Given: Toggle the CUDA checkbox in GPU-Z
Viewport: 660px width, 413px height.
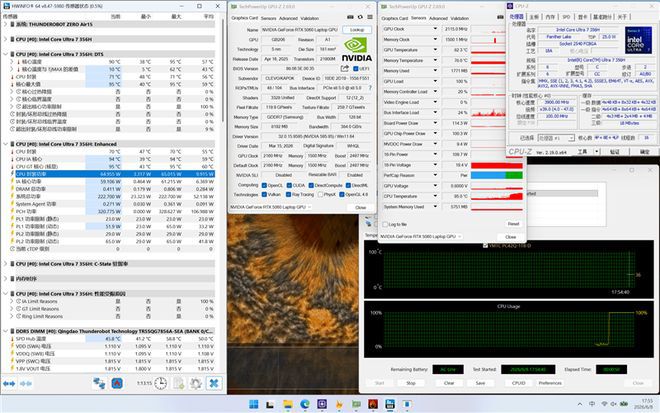Looking at the screenshot, I should coord(289,185).
